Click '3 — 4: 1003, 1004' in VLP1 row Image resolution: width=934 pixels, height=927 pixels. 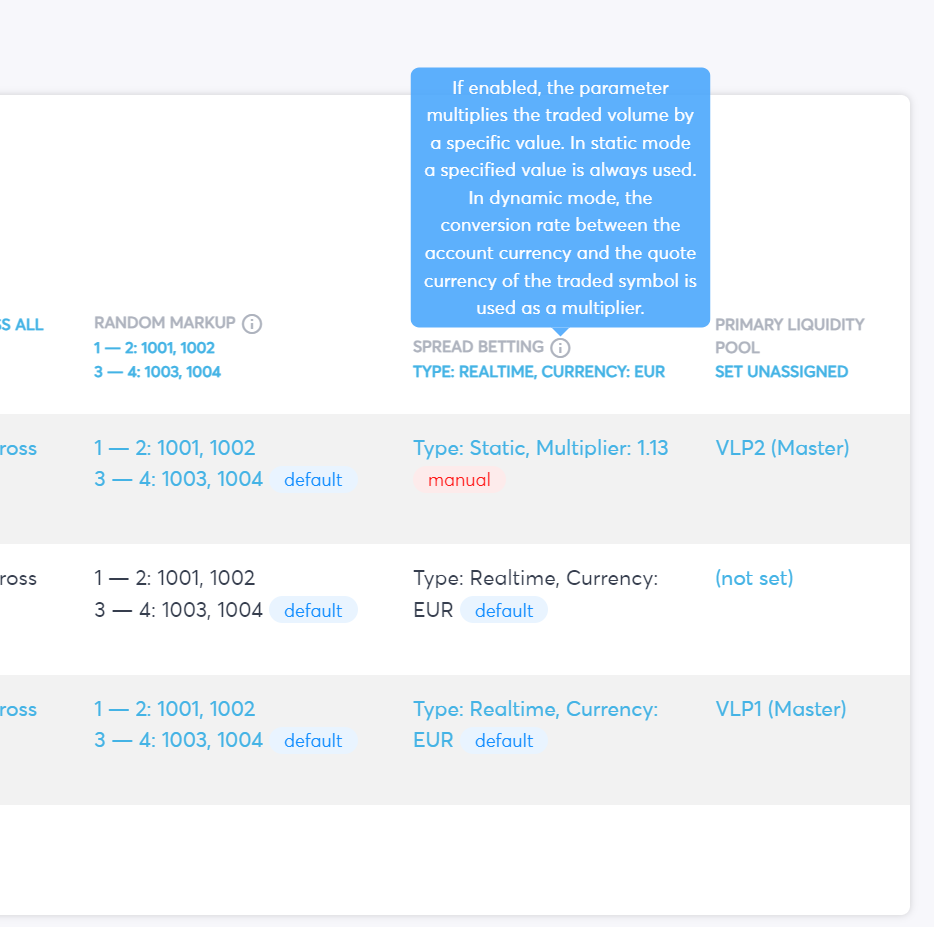[x=178, y=740]
